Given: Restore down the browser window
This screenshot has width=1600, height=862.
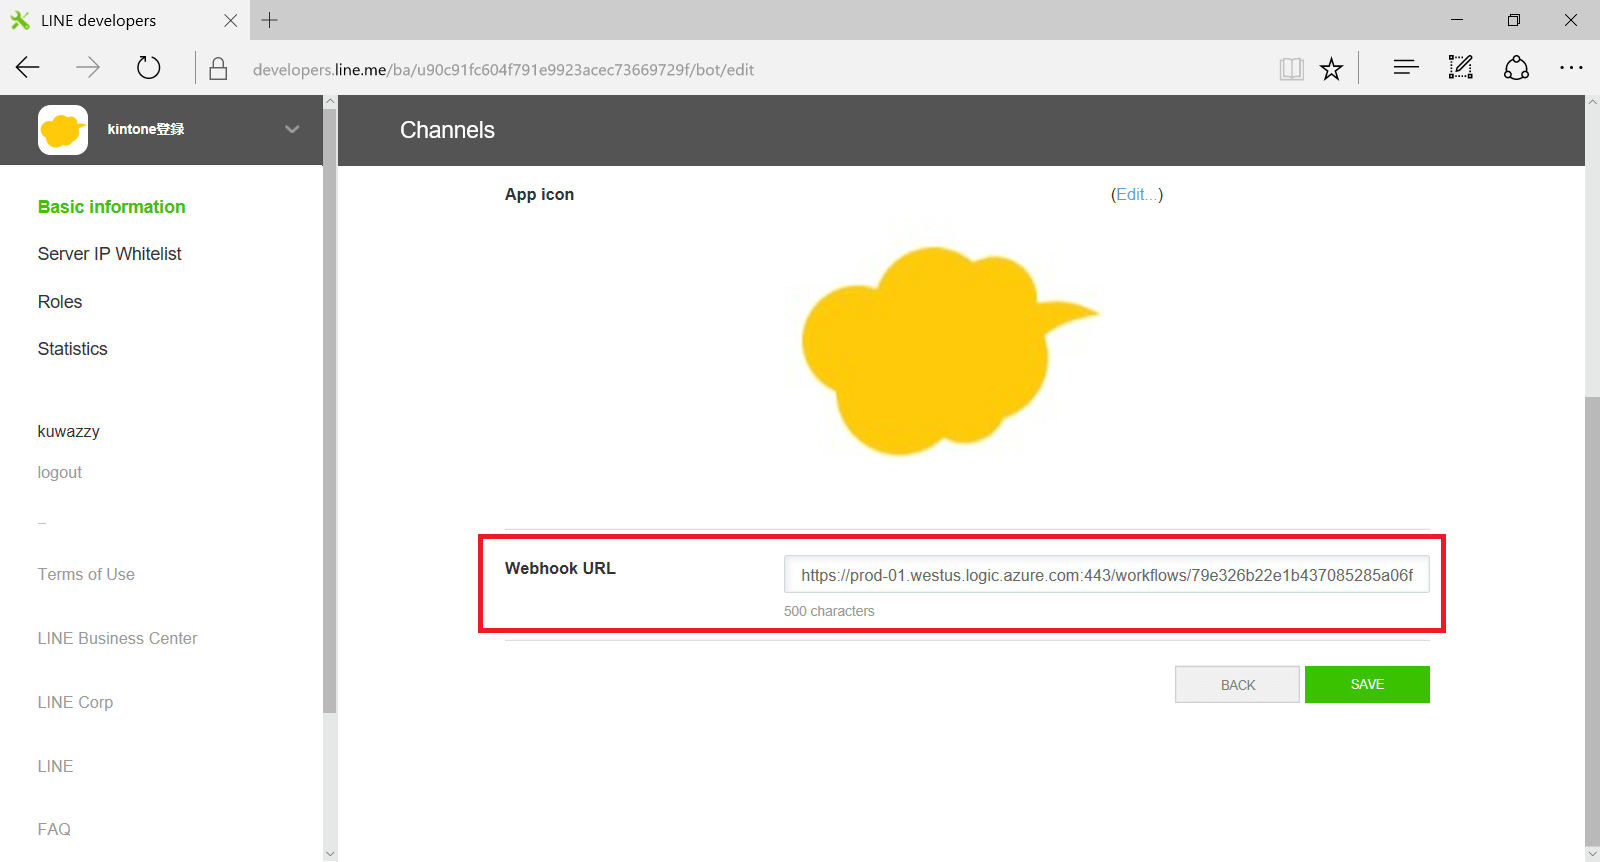Looking at the screenshot, I should pyautogui.click(x=1514, y=20).
